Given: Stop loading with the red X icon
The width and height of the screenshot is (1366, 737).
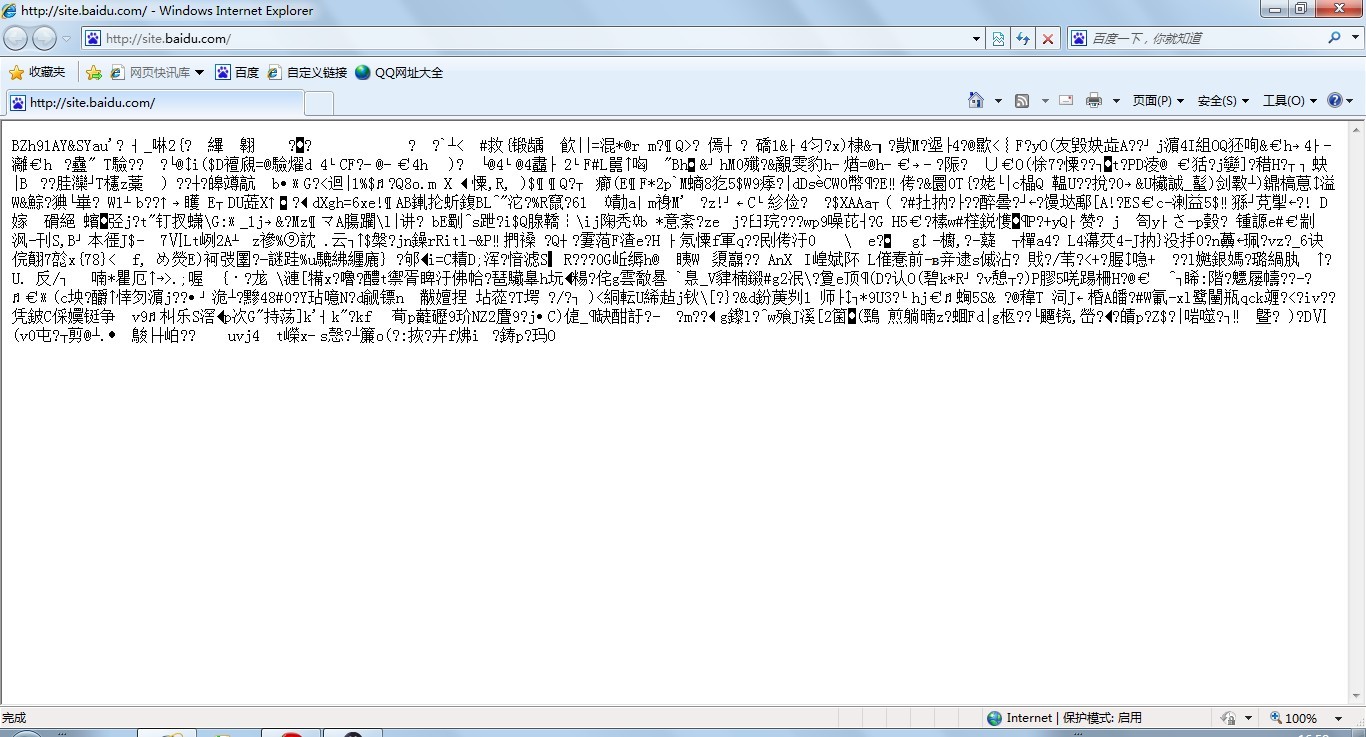Looking at the screenshot, I should click(x=1047, y=39).
